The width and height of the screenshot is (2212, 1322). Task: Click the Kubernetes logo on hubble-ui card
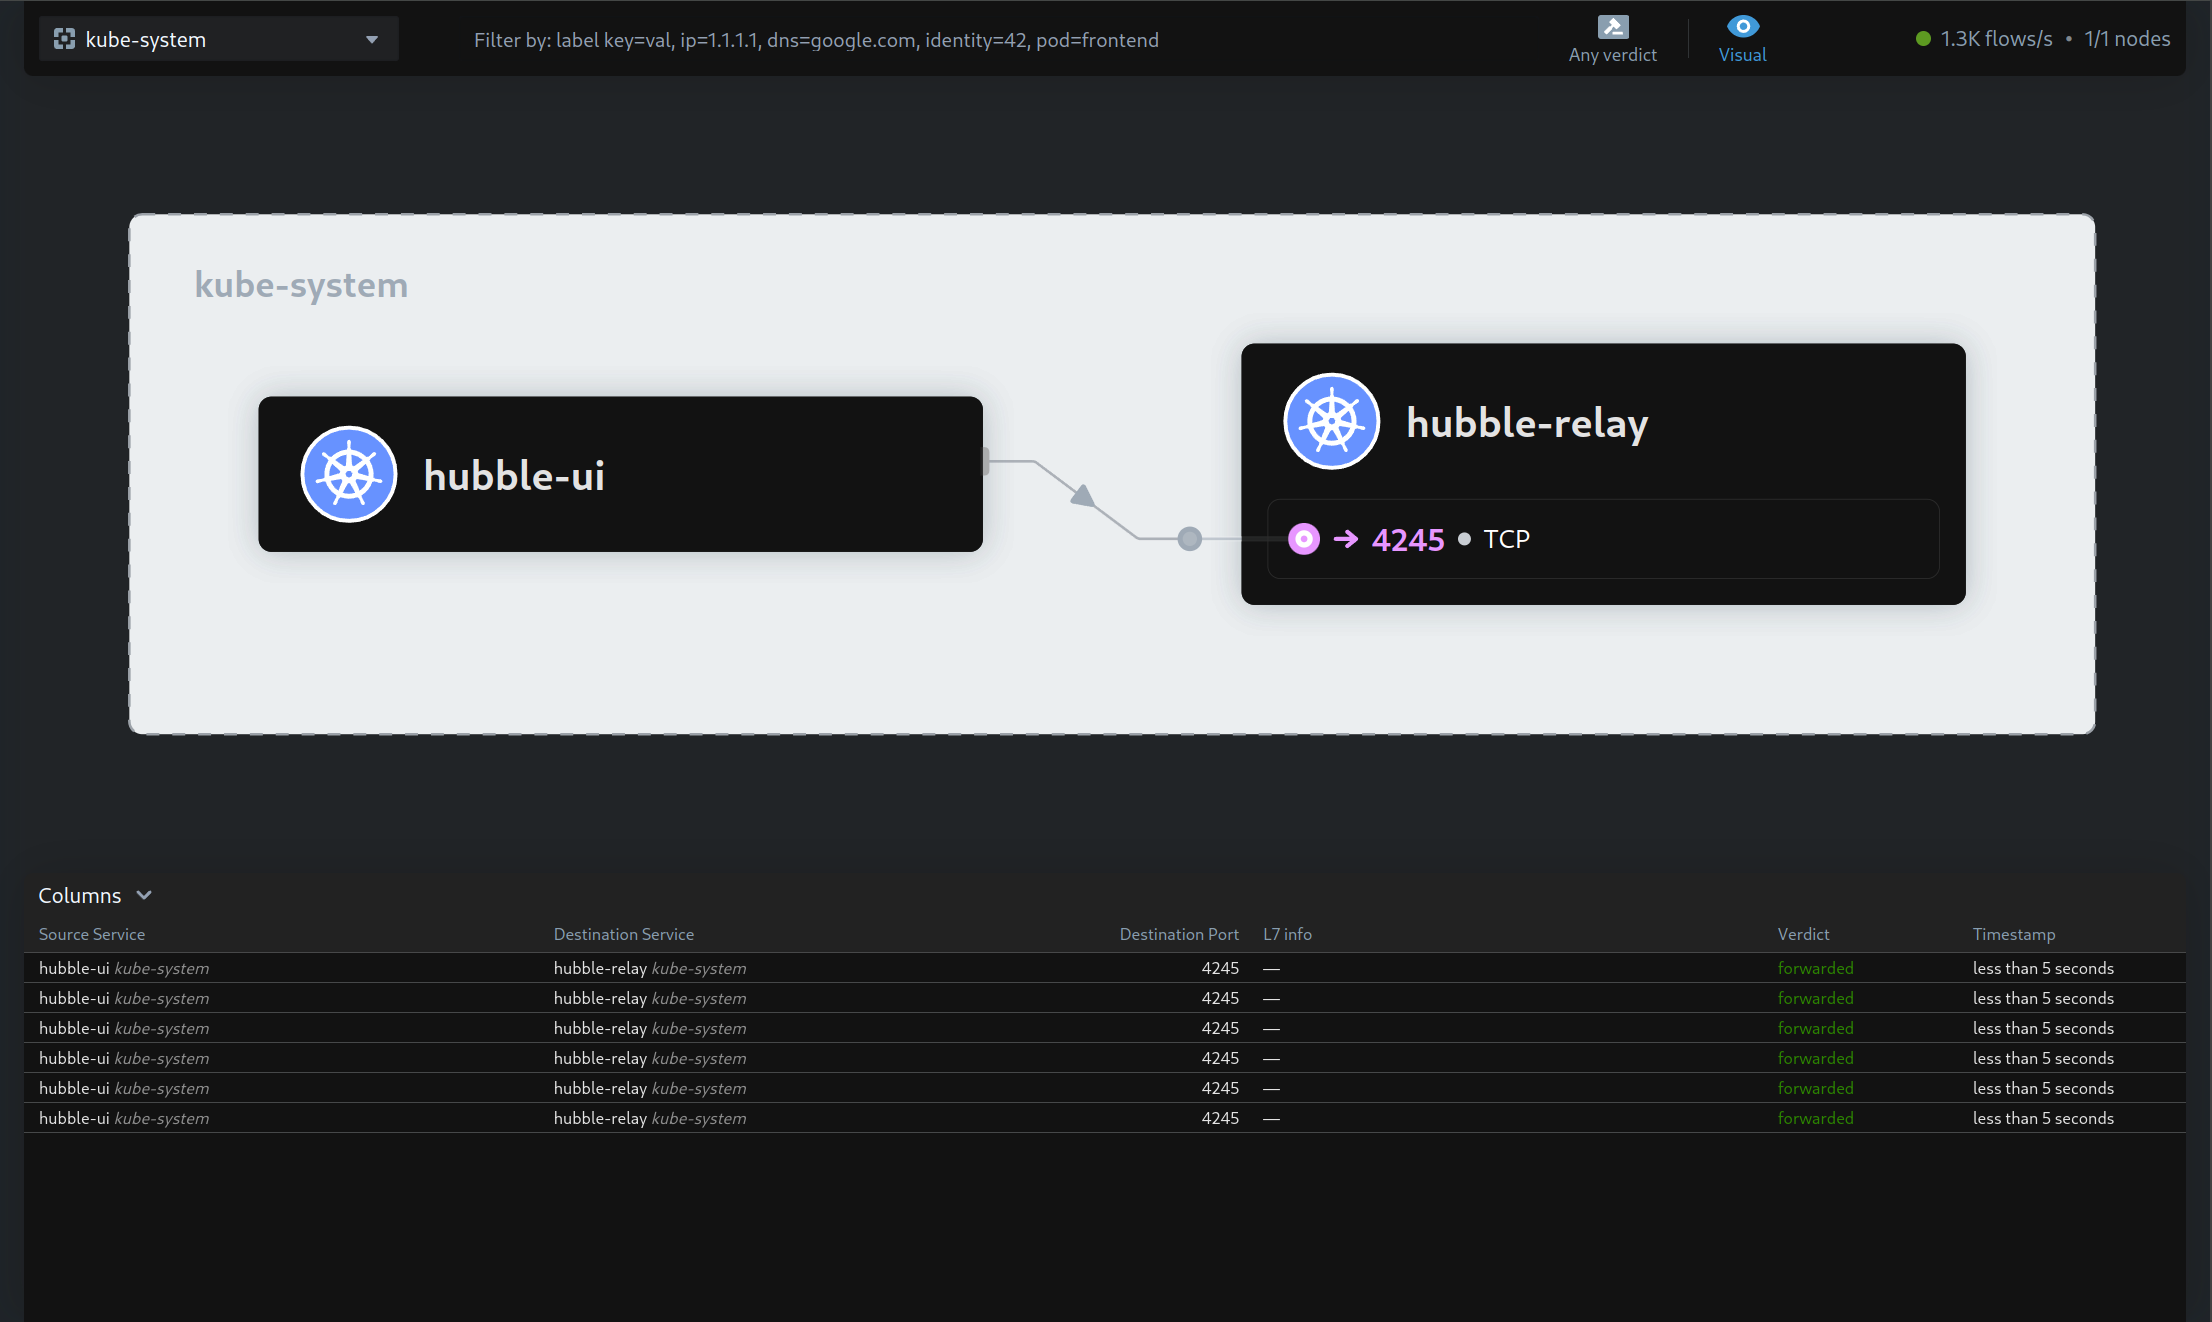point(349,474)
